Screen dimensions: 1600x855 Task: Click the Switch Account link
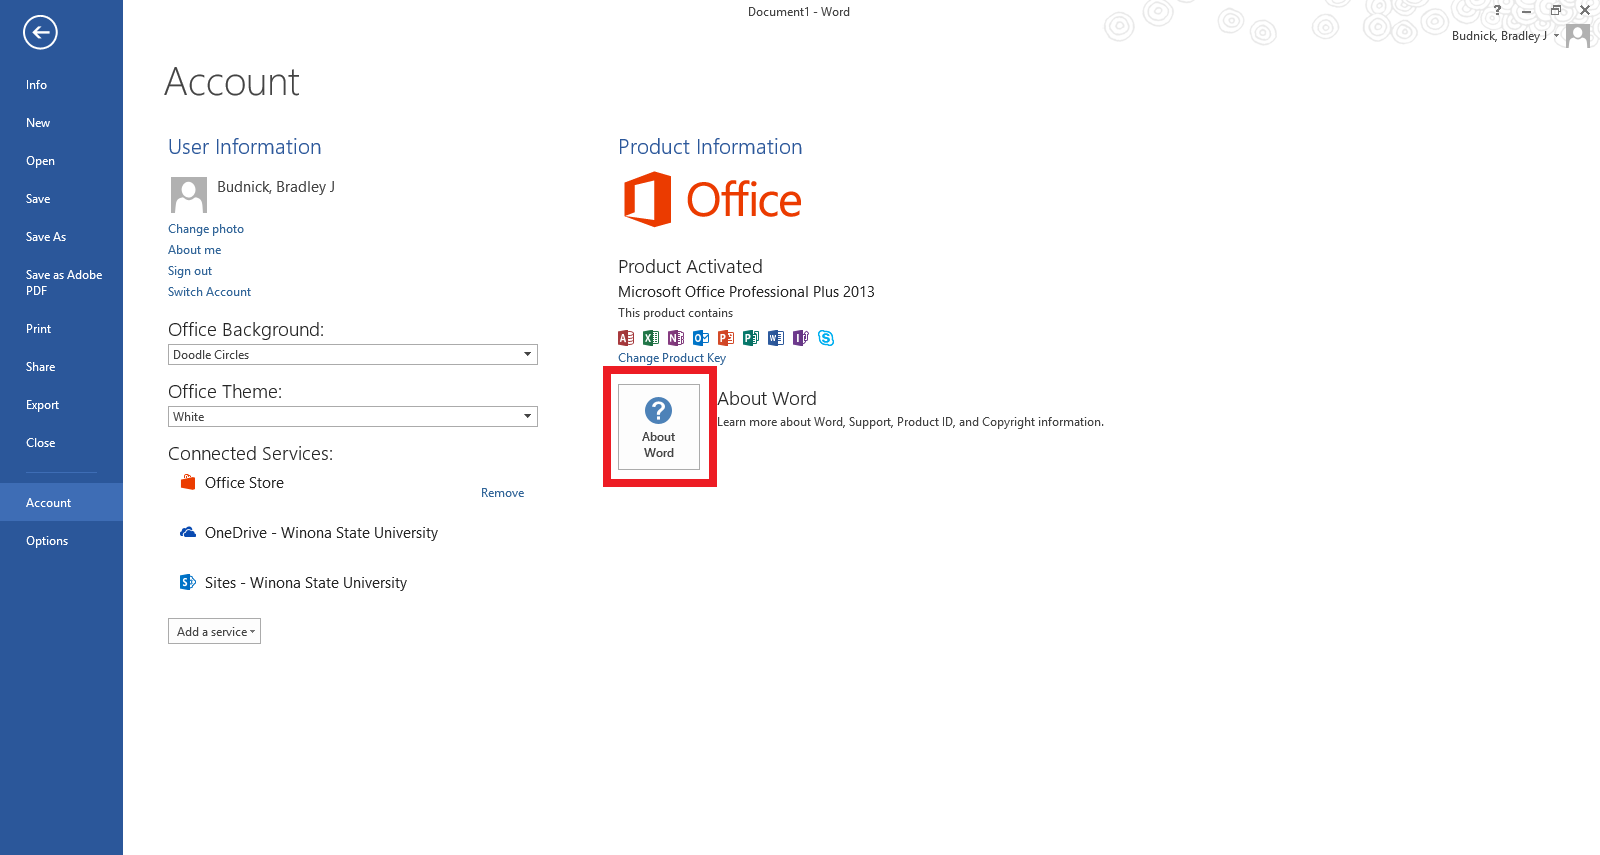[209, 292]
